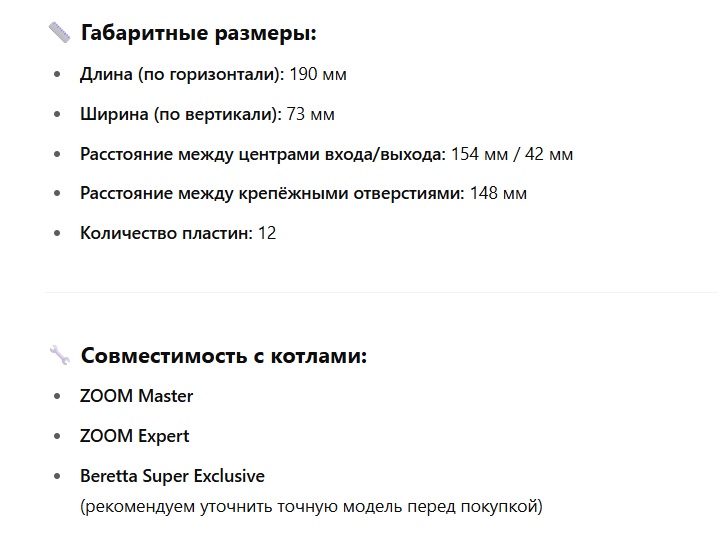718x539 pixels.
Task: Click the "Длина (по горизонтали)" label
Action: click(x=182, y=74)
